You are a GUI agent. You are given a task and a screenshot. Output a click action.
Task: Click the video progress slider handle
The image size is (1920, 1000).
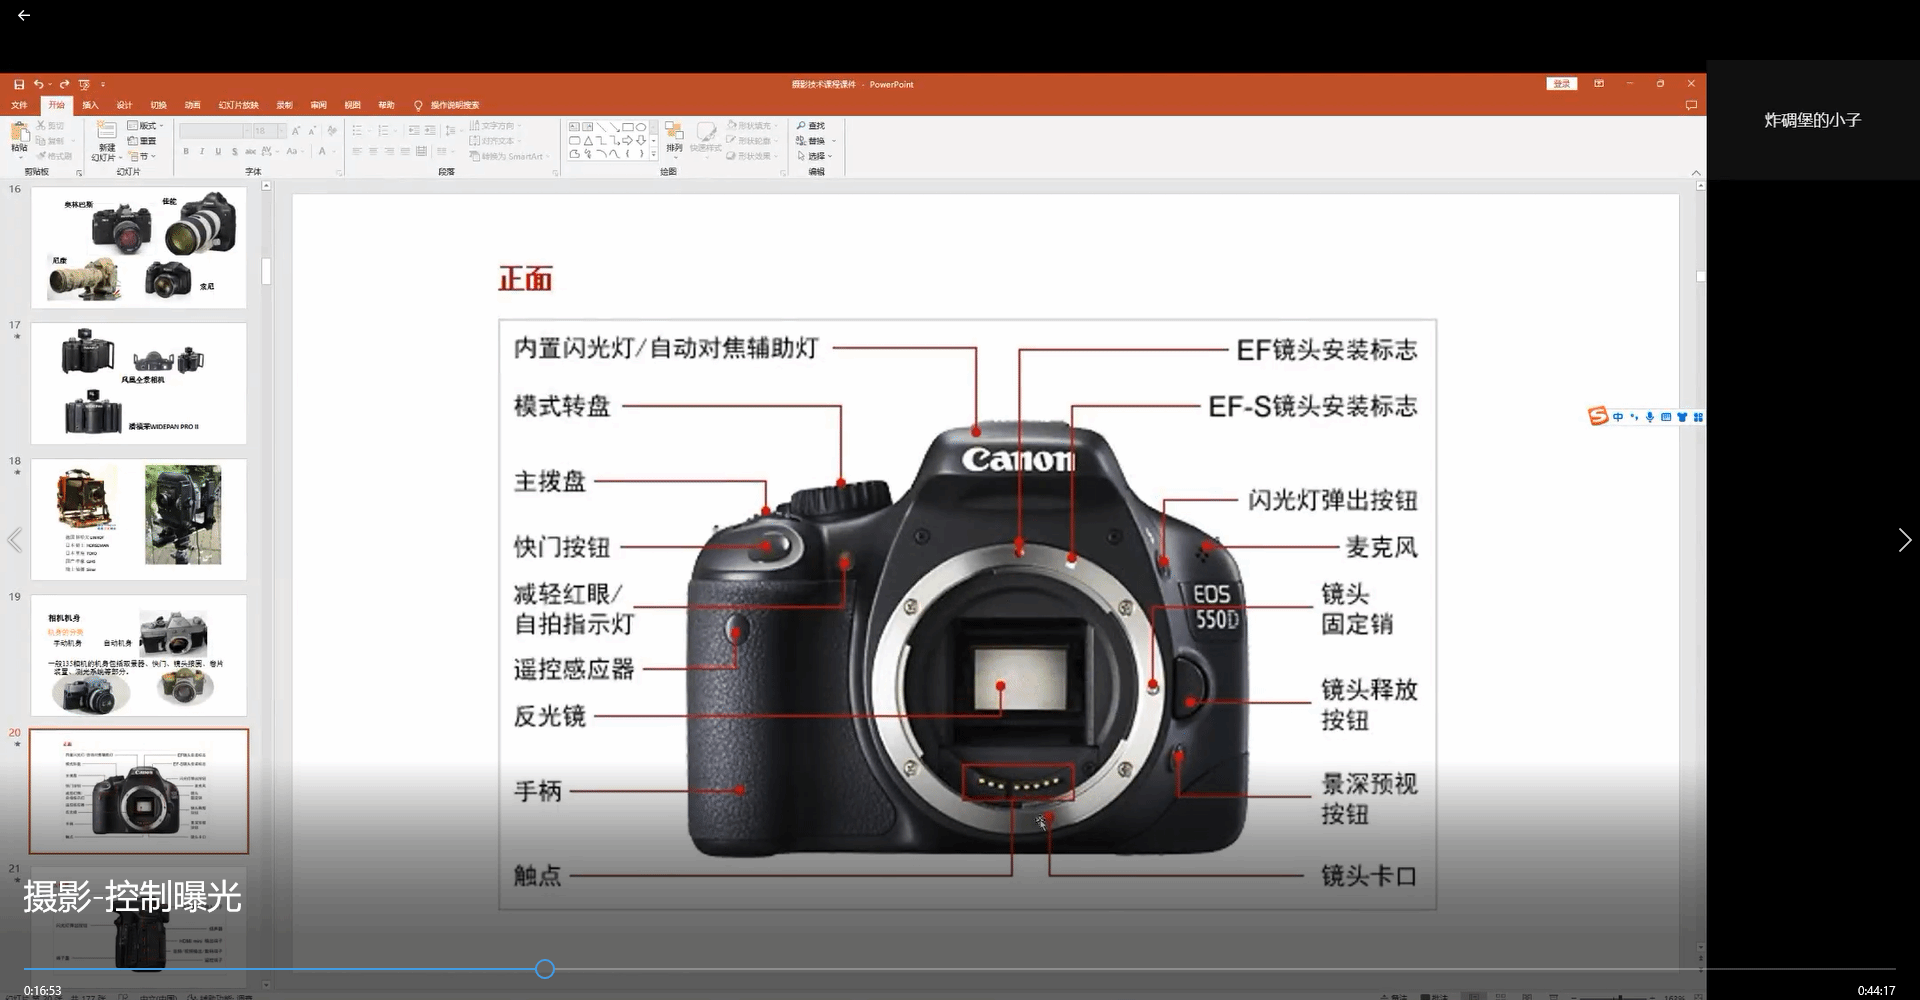[x=545, y=969]
